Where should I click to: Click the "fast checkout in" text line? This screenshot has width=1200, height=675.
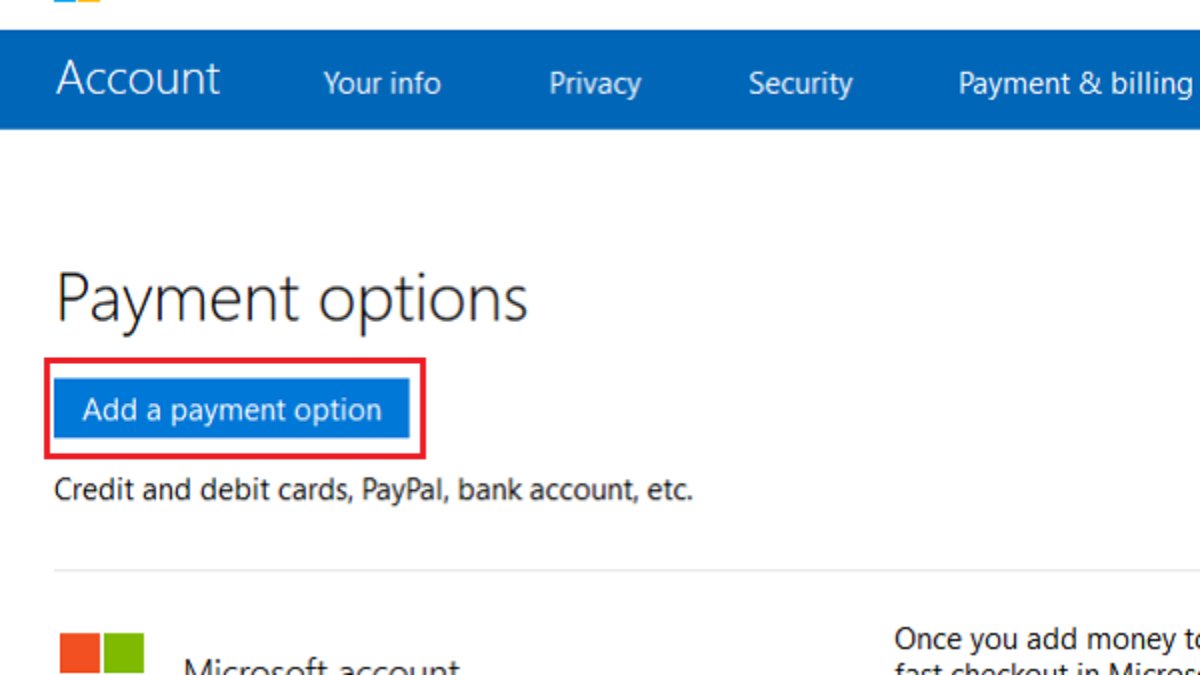[x=1046, y=668]
